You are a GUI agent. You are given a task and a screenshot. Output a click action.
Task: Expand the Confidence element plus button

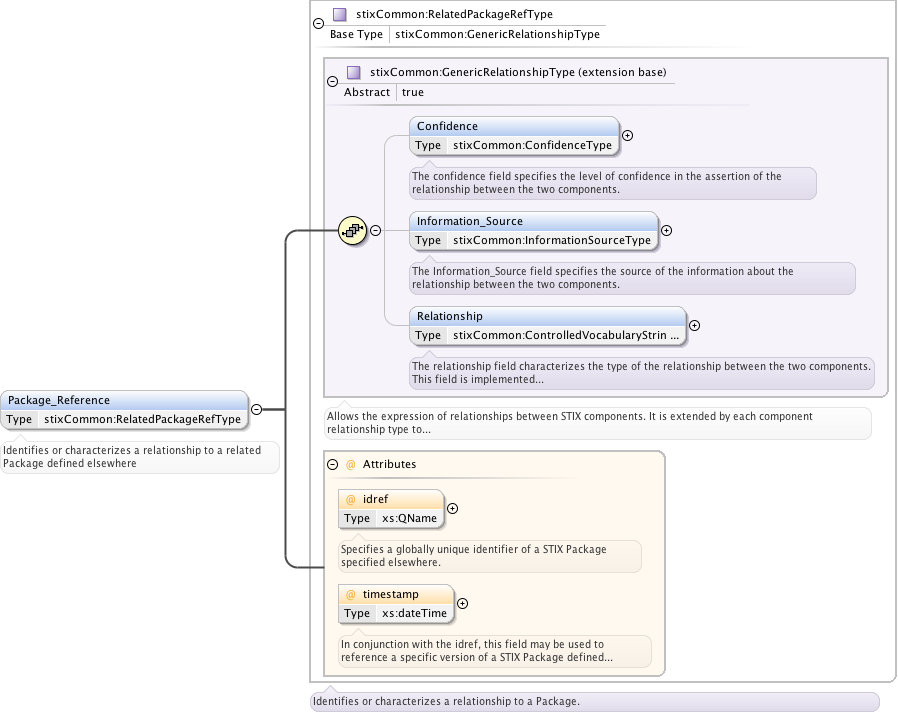click(628, 135)
